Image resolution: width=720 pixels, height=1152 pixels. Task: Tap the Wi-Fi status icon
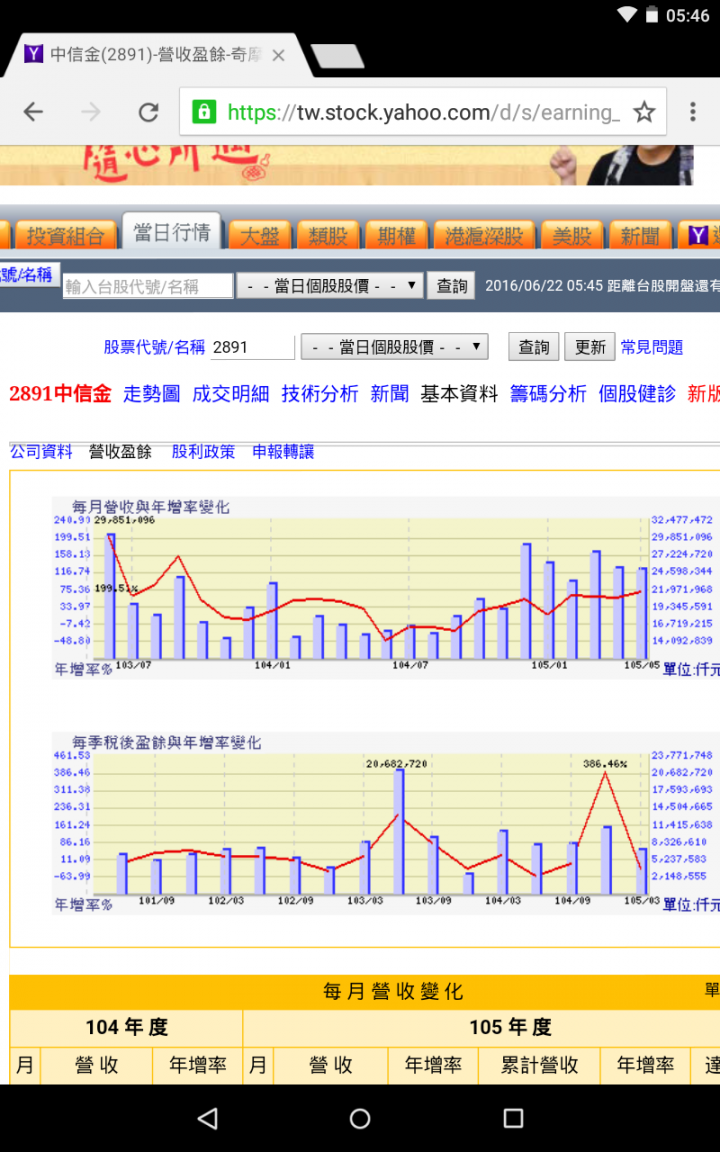click(x=627, y=15)
